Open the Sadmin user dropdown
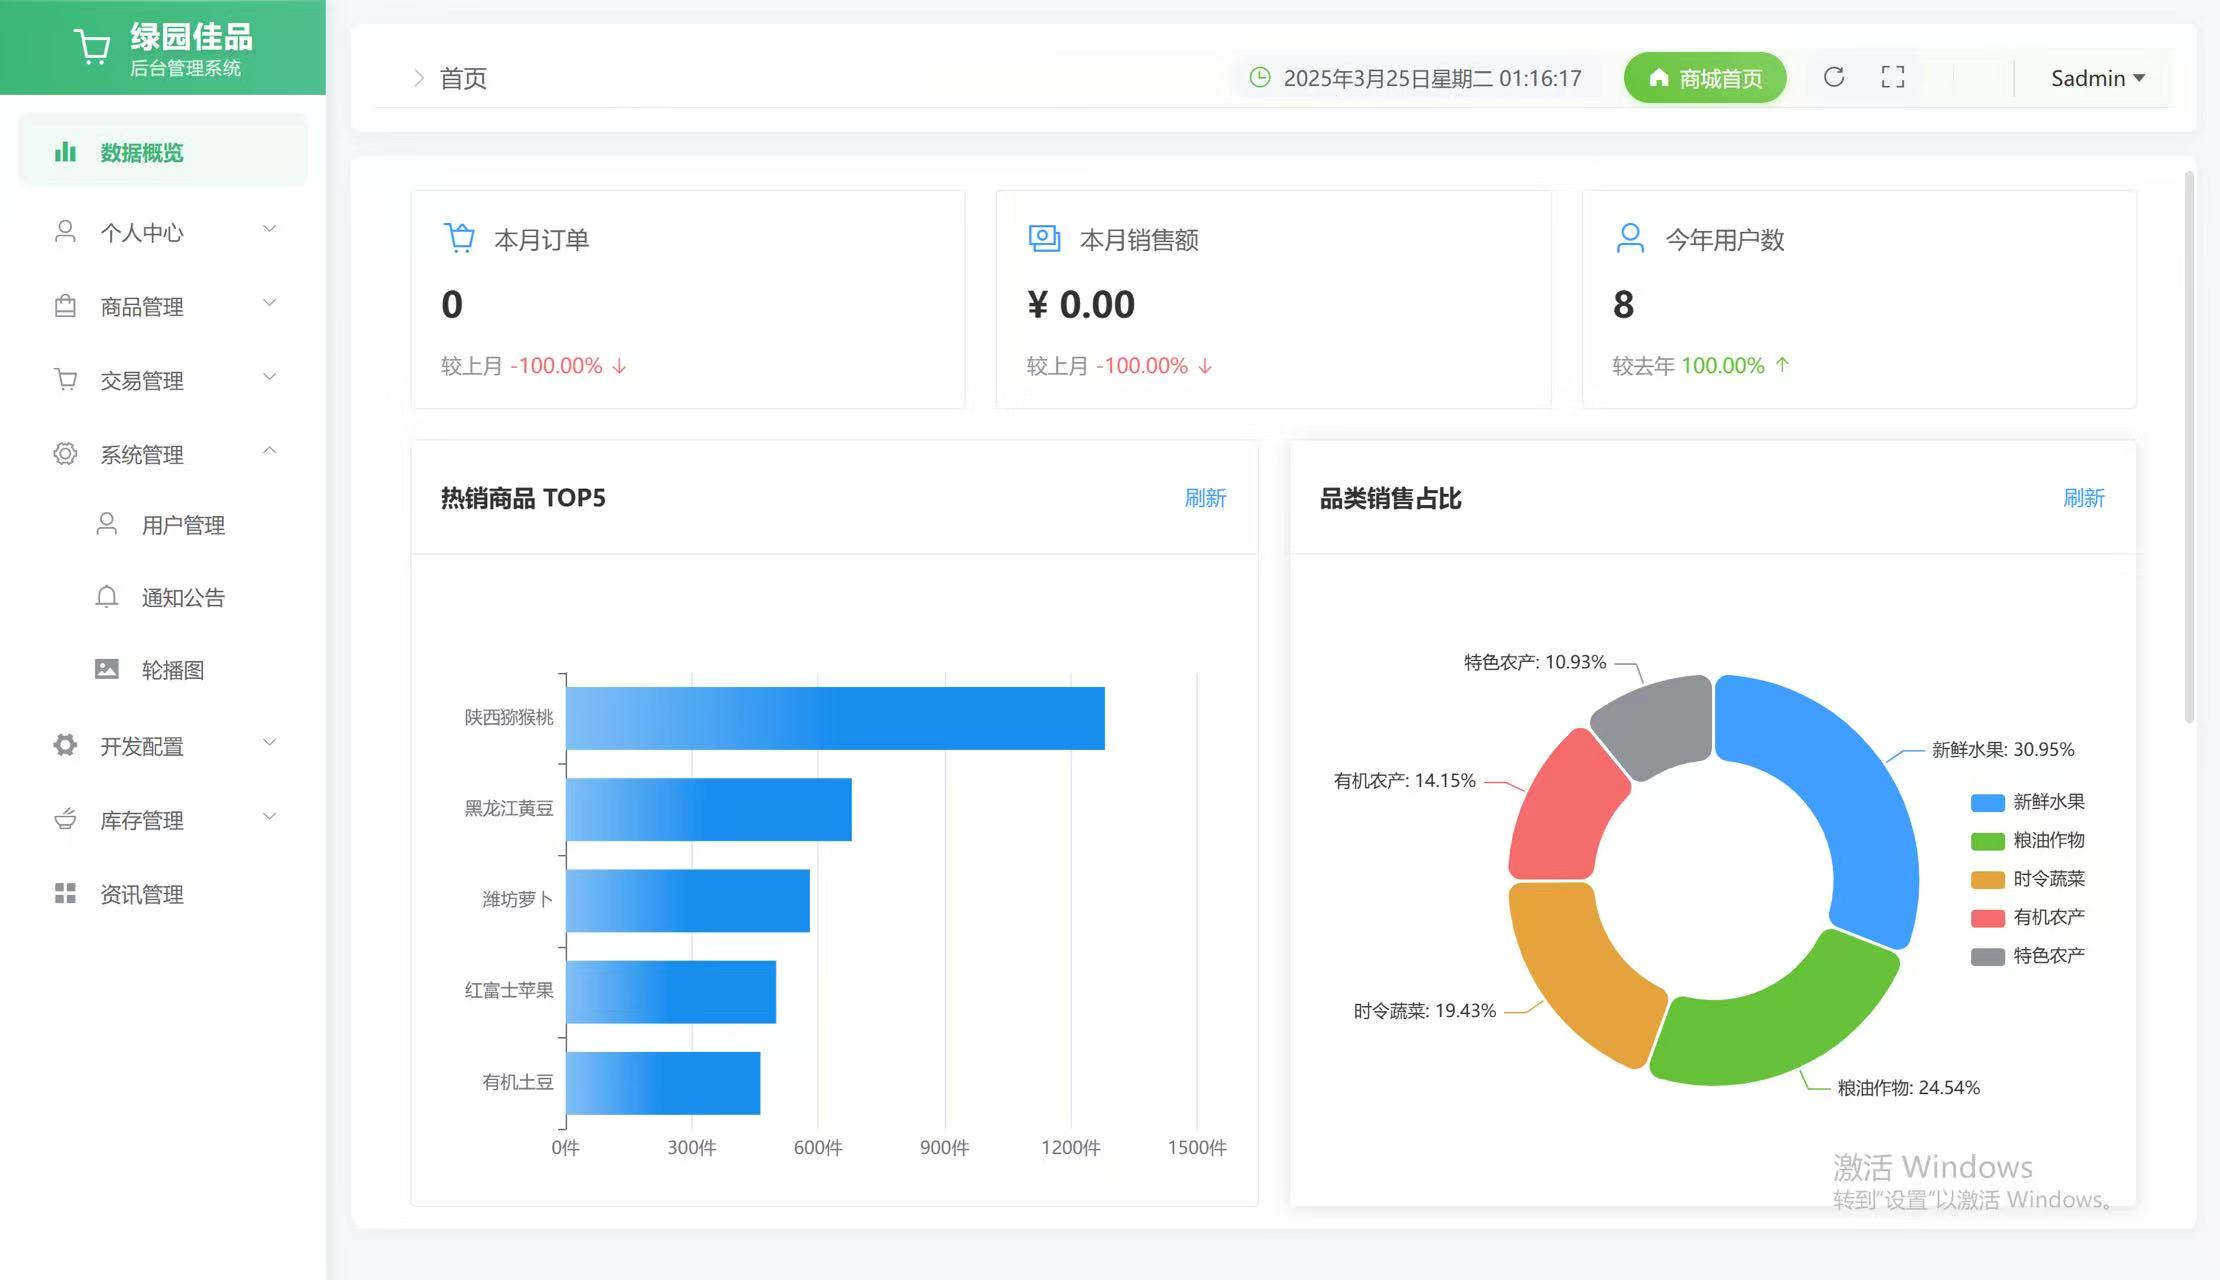This screenshot has width=2220, height=1280. 2097,78
